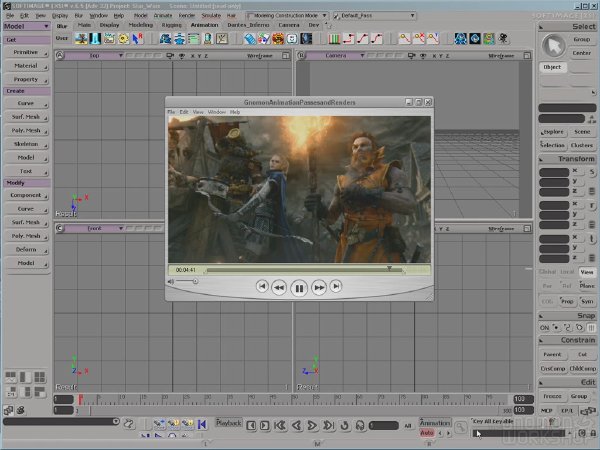Toggle the Auto key button
Screen dimensions: 600x450
427,433
